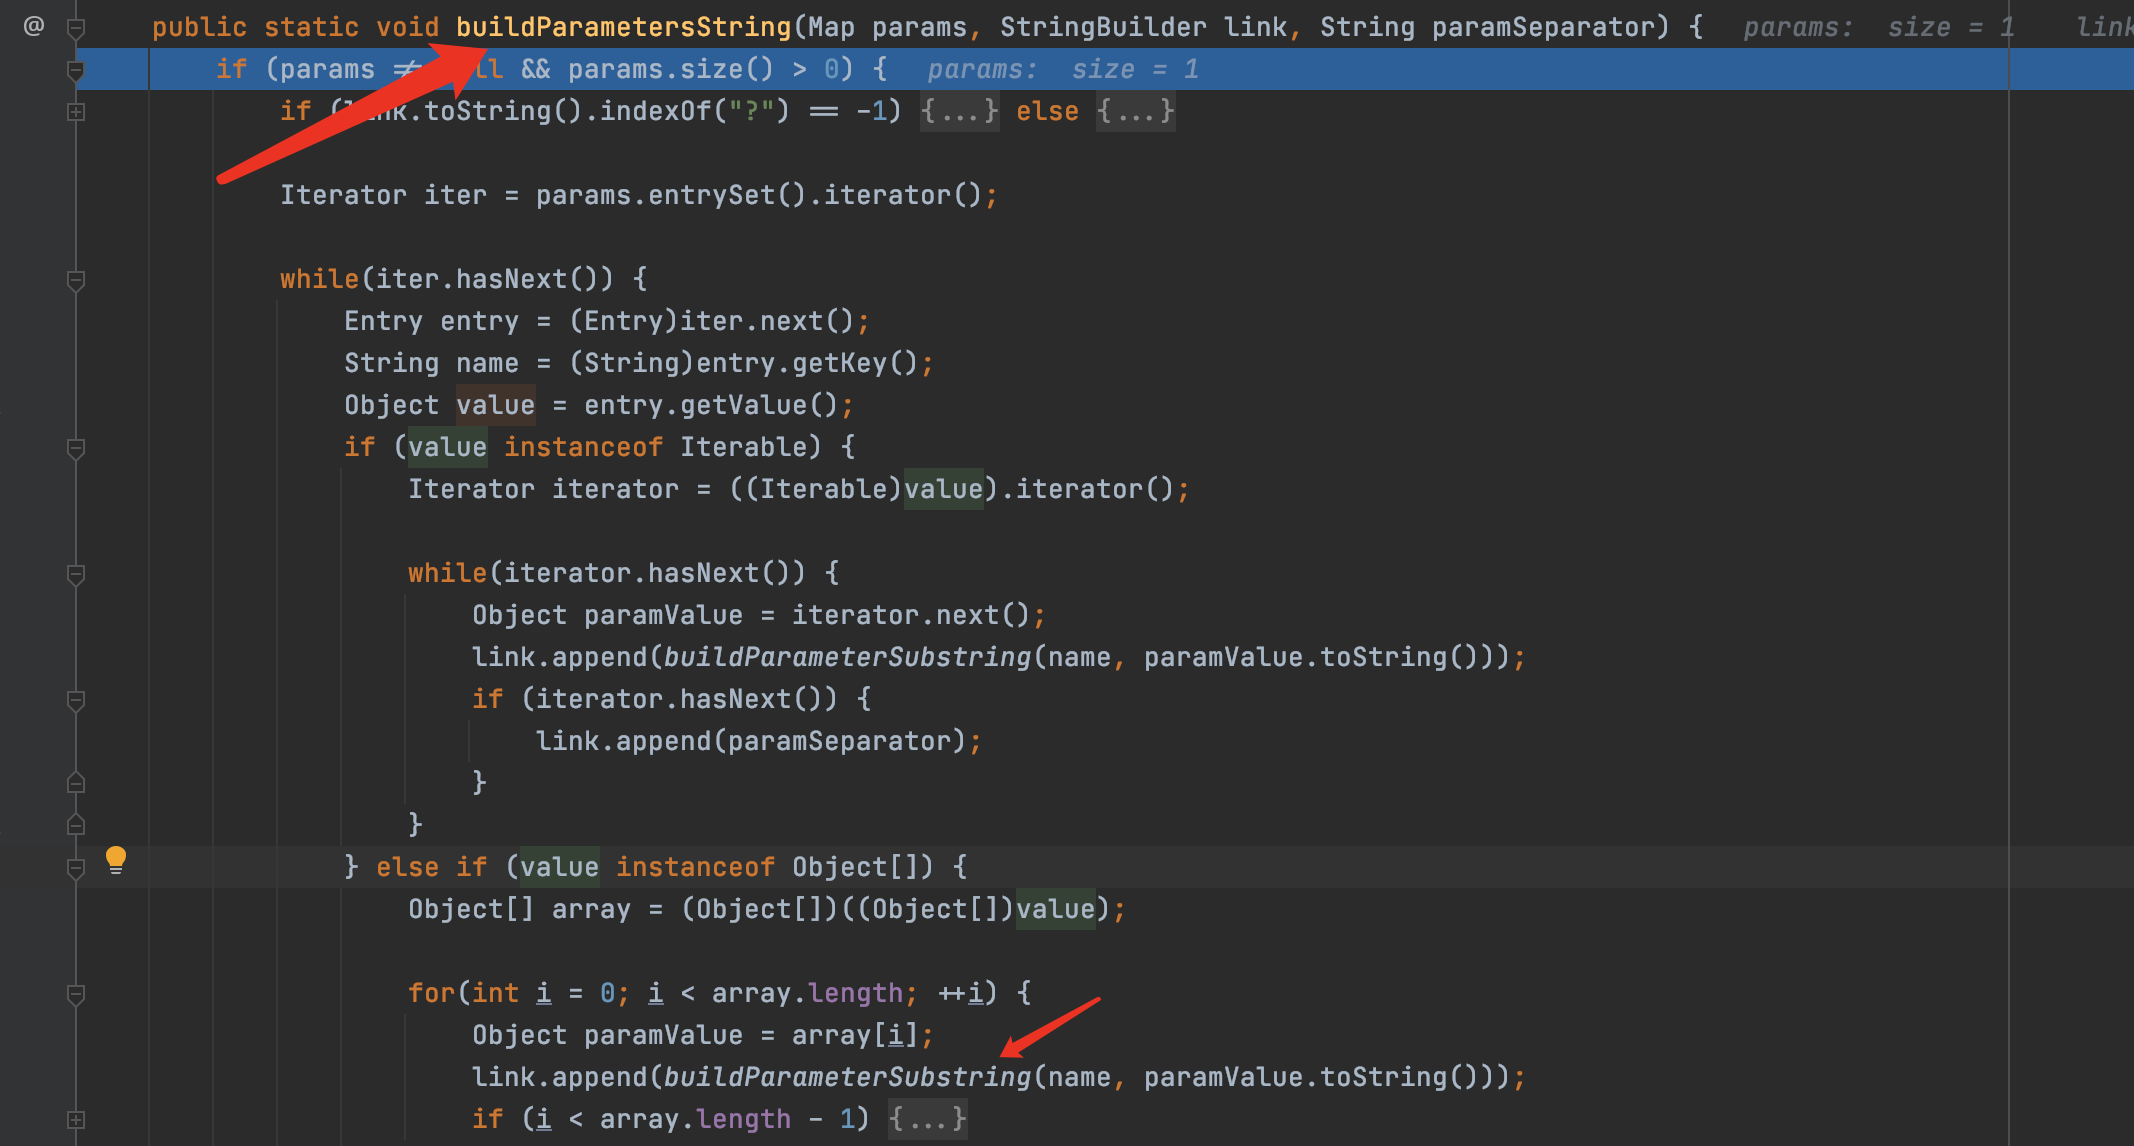The width and height of the screenshot is (2134, 1146).
Task: Click 'array.length' in for loop header
Action: (807, 993)
